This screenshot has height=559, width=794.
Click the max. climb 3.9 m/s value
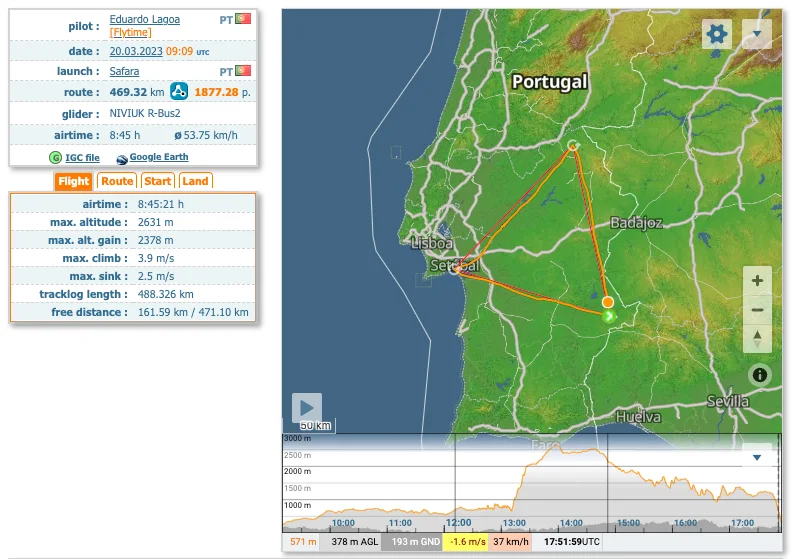[156, 258]
